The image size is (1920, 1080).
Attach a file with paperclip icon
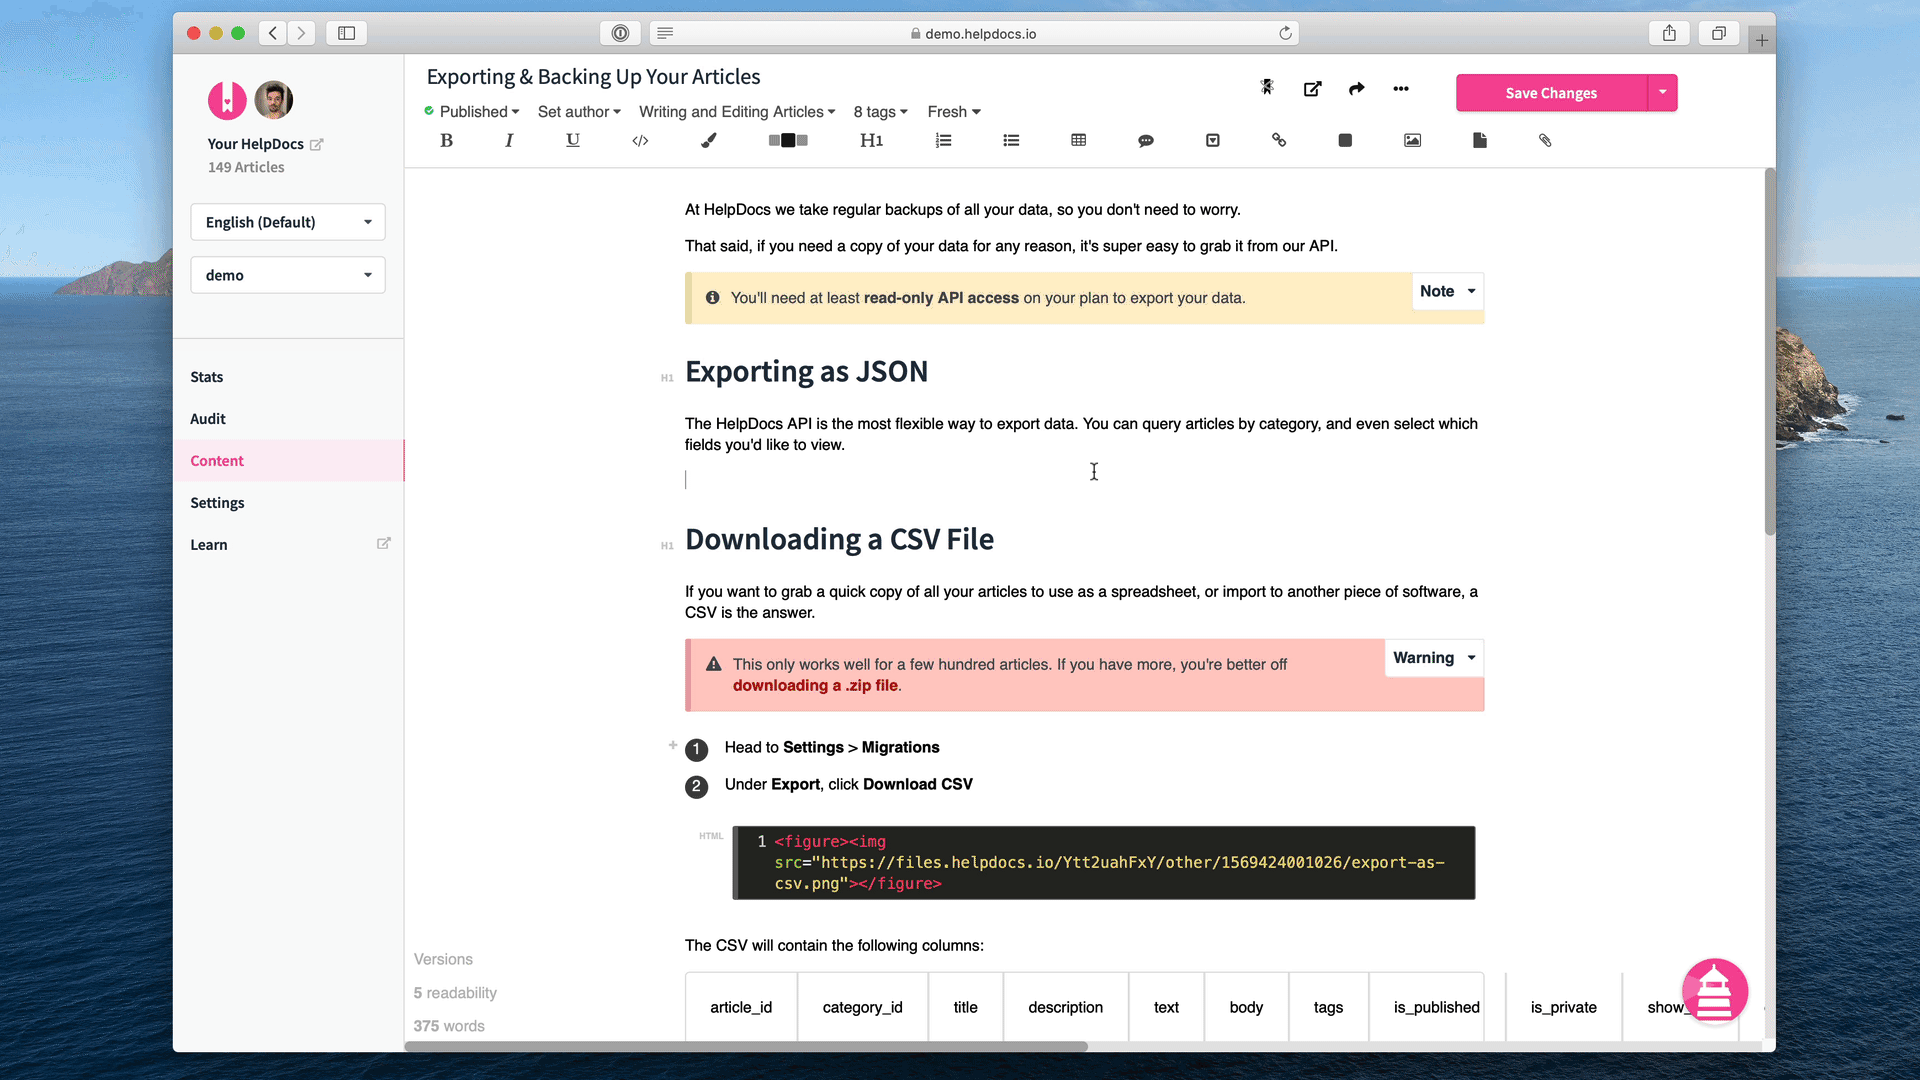tap(1545, 141)
